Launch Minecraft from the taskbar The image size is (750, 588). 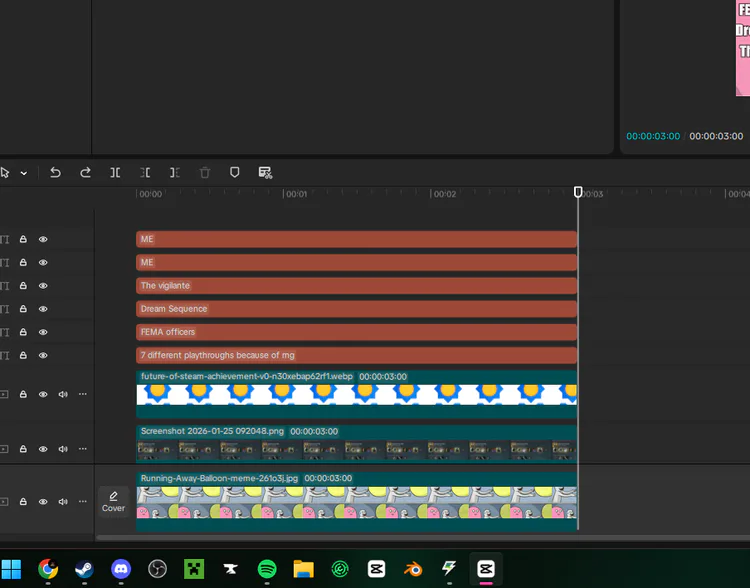coord(194,569)
